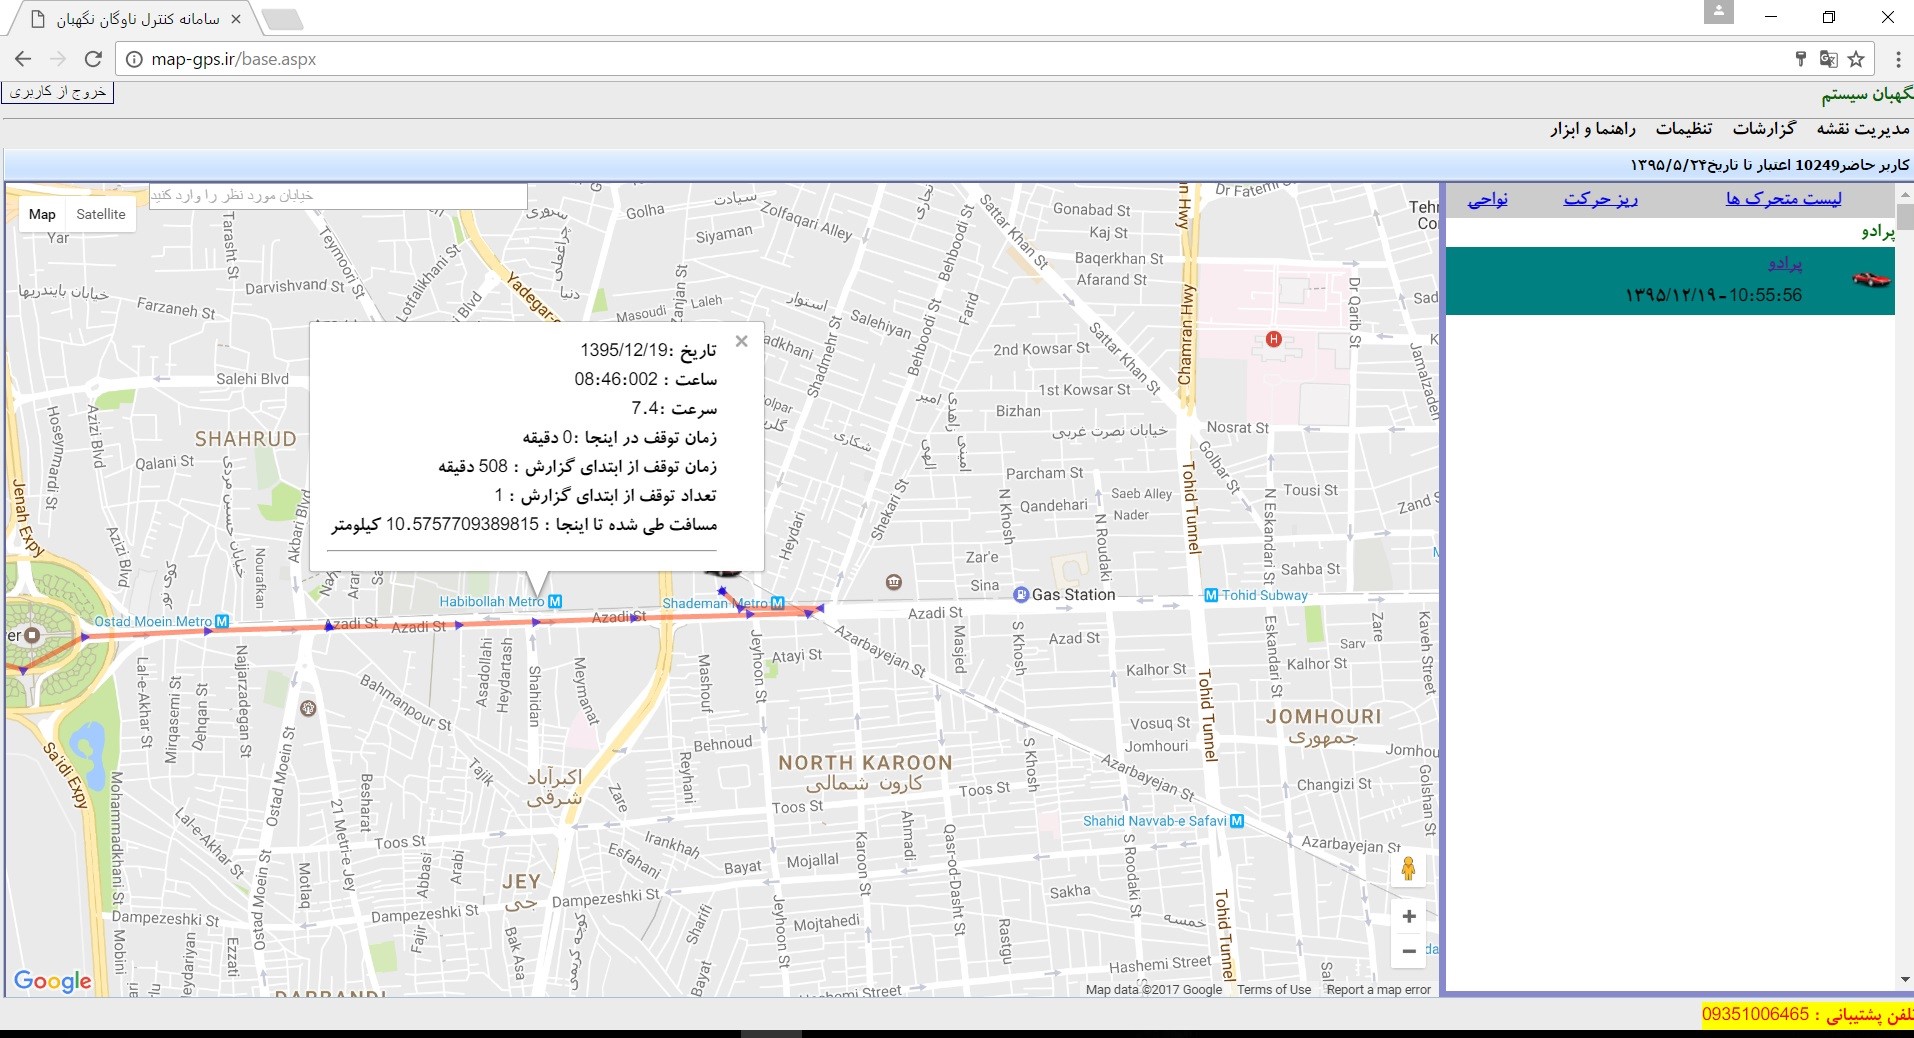The height and width of the screenshot is (1038, 1914).
Task: Click the green پرادو group header
Action: (1877, 231)
